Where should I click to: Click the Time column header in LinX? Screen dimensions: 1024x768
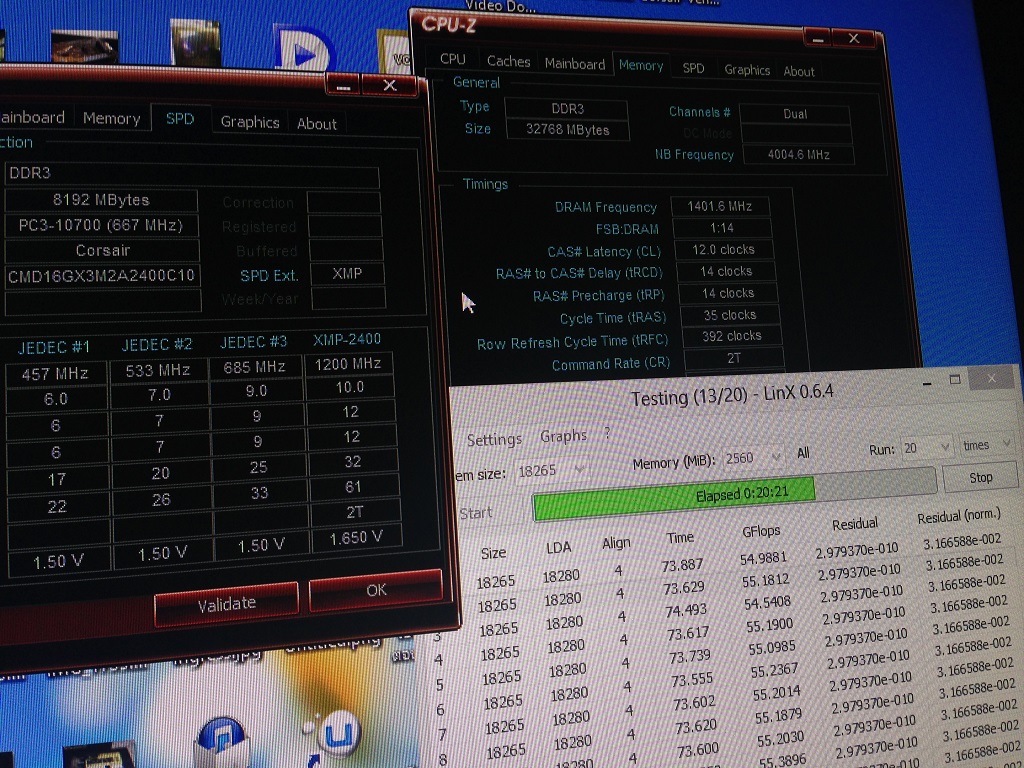click(680, 537)
